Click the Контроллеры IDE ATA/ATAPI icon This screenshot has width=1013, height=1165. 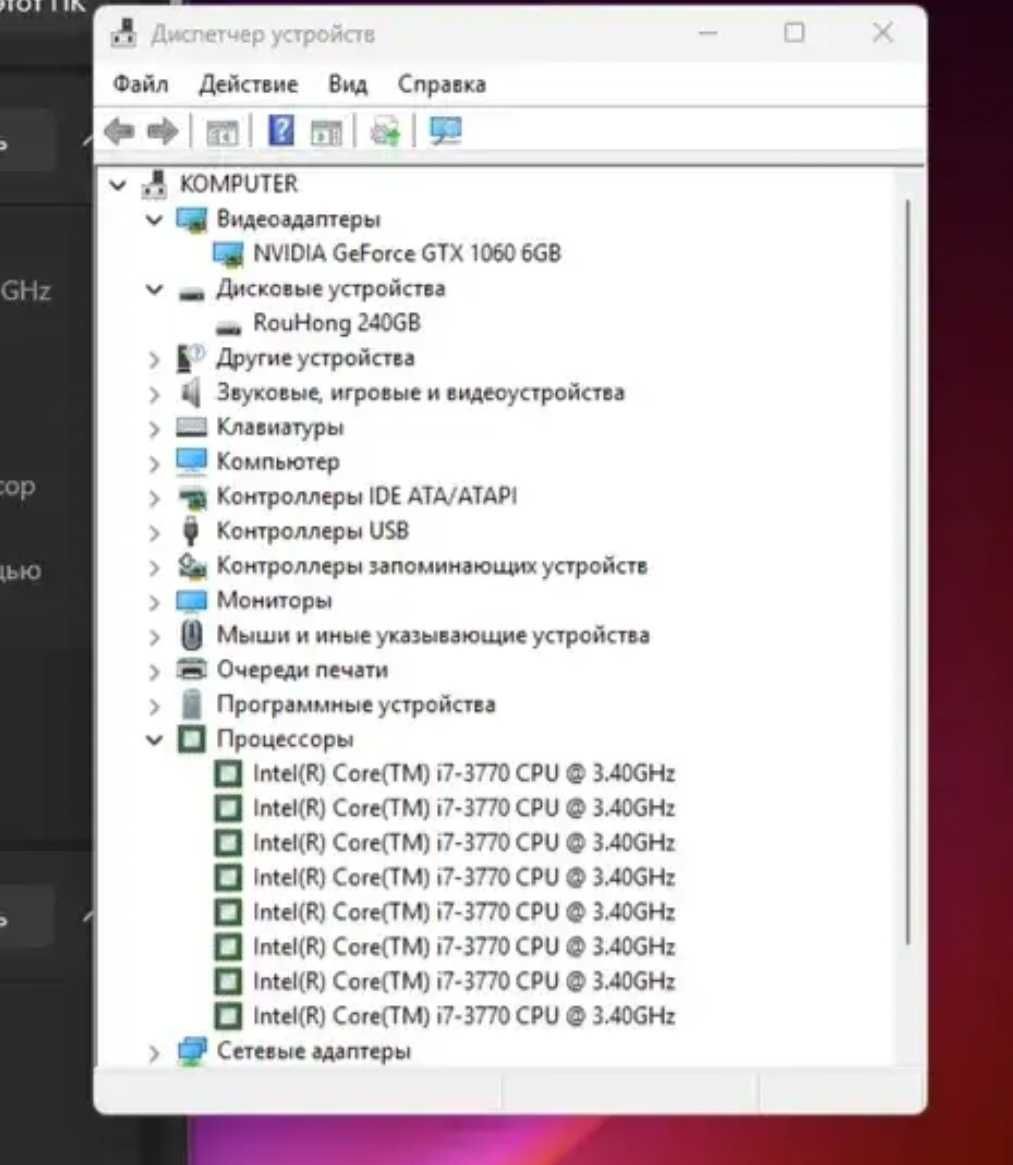(x=192, y=497)
